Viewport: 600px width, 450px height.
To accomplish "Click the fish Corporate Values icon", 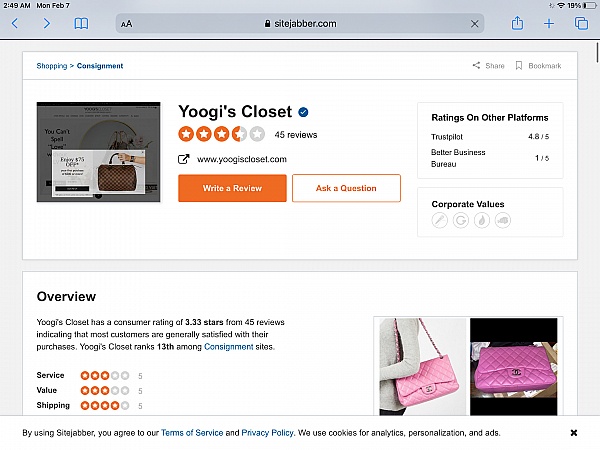I will pos(503,221).
